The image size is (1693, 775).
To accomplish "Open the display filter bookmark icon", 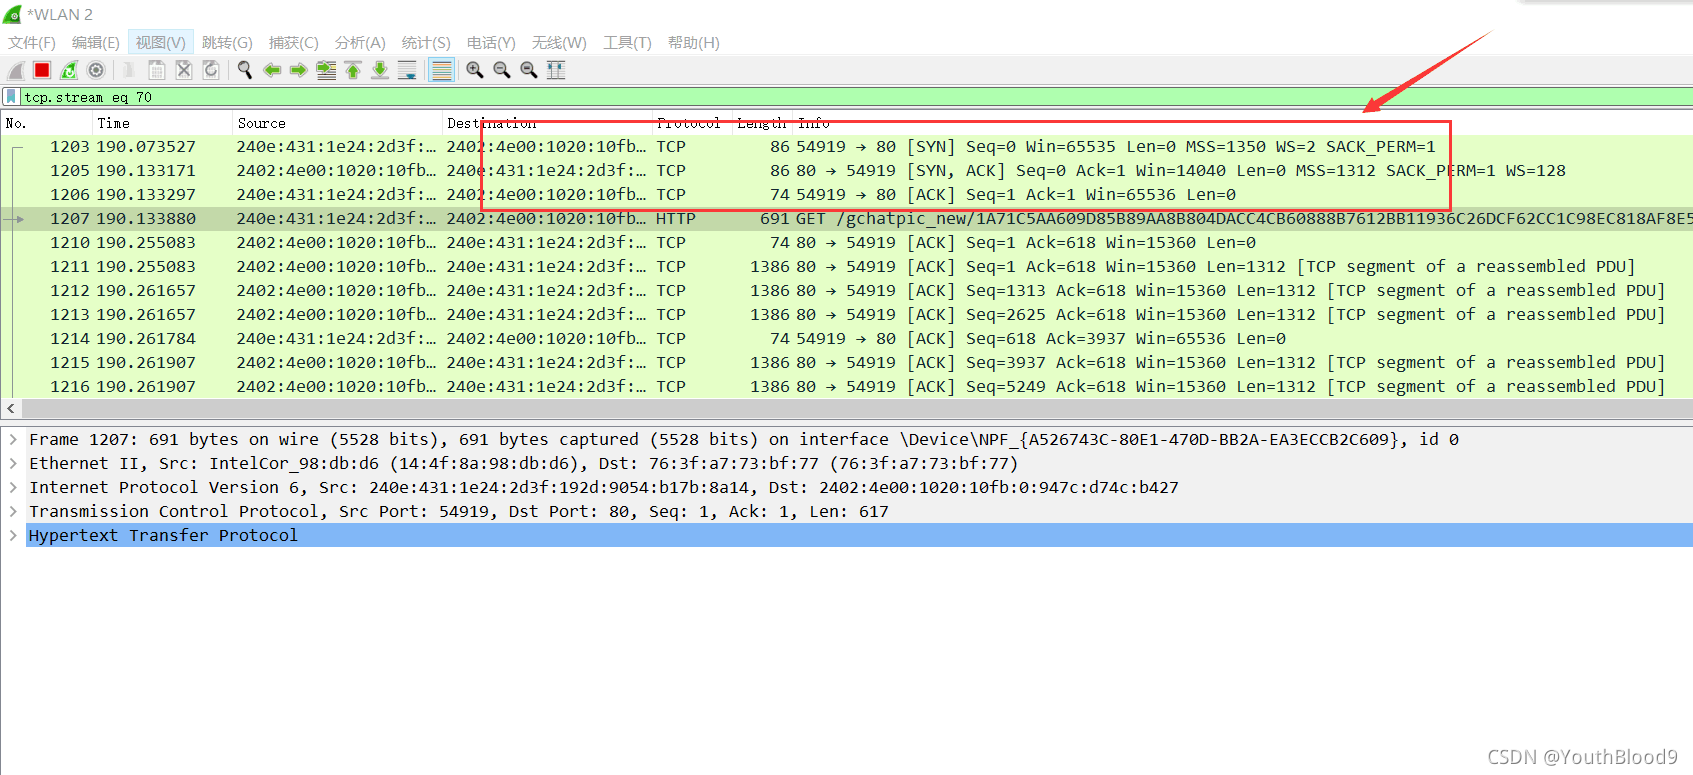I will 11,97.
